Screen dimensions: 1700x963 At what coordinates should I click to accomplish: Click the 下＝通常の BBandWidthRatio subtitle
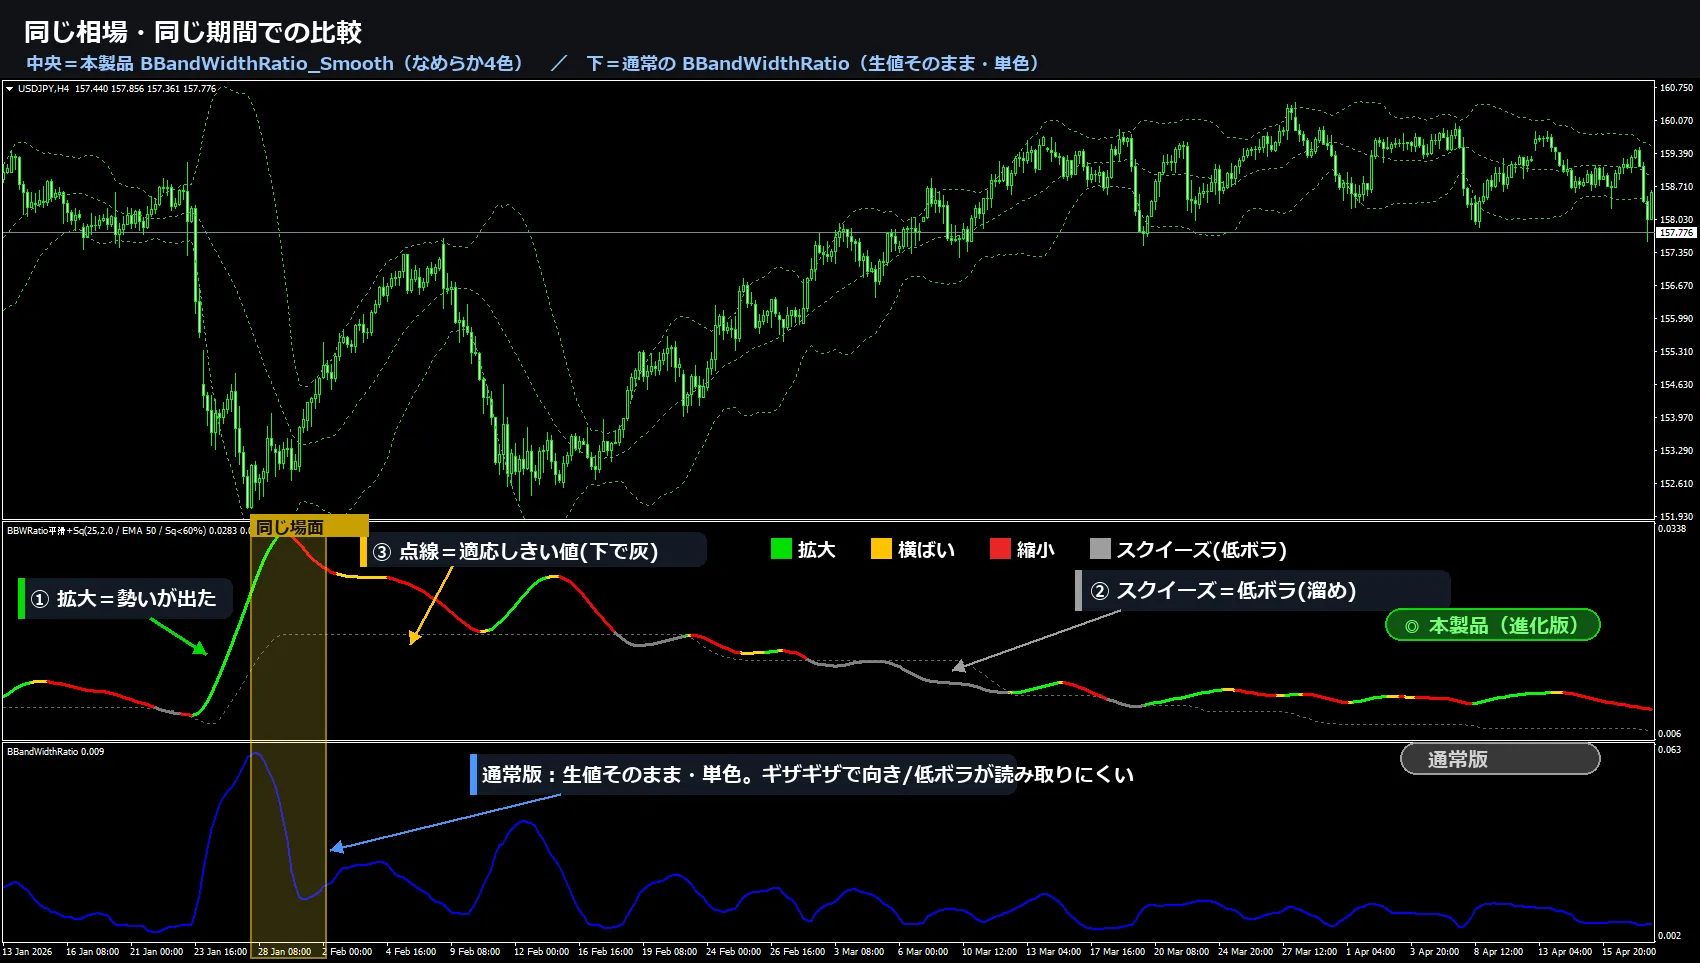(814, 63)
